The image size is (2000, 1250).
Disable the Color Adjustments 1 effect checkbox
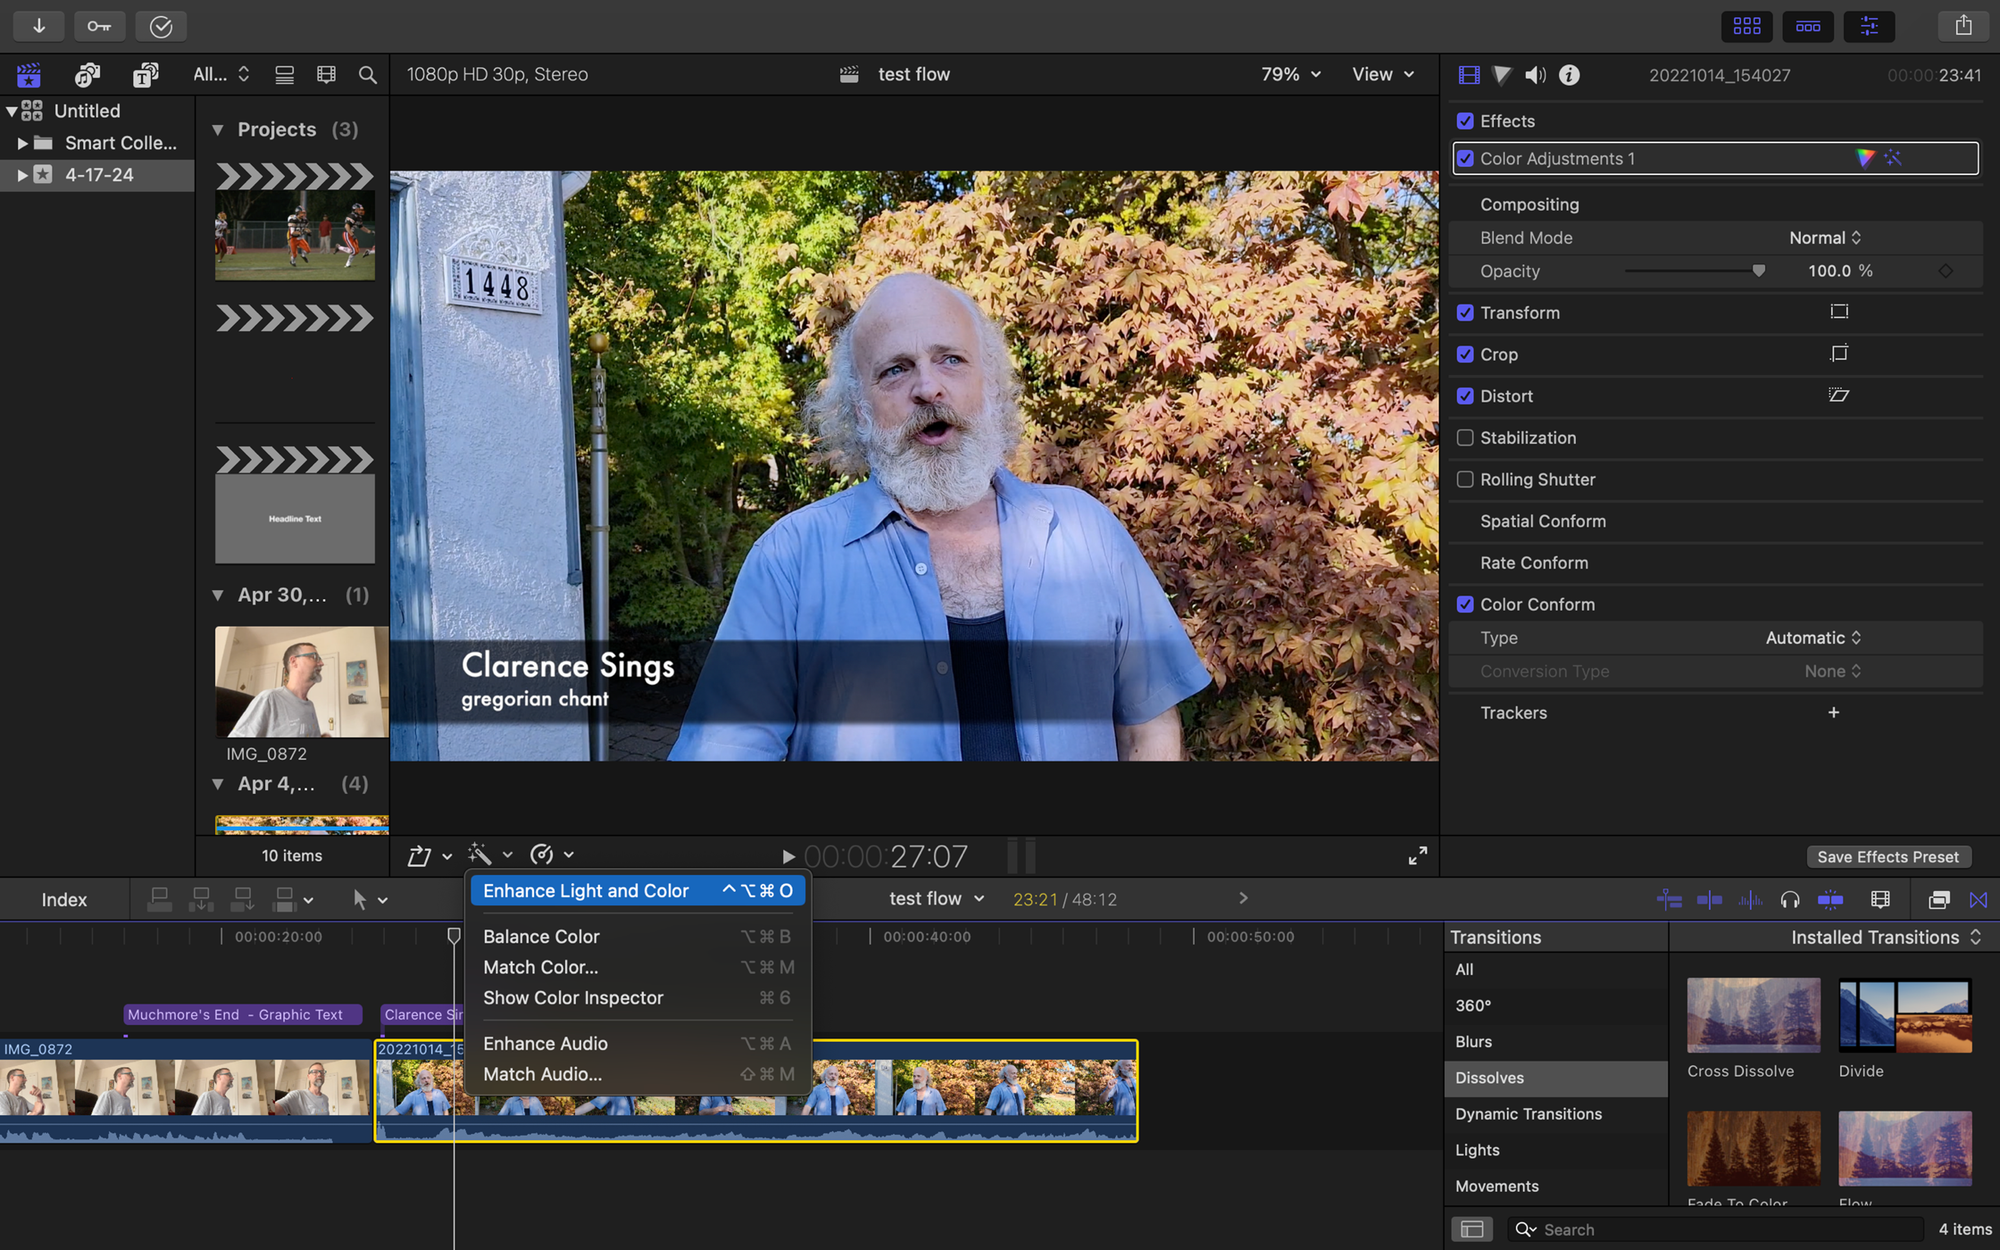[x=1465, y=158]
